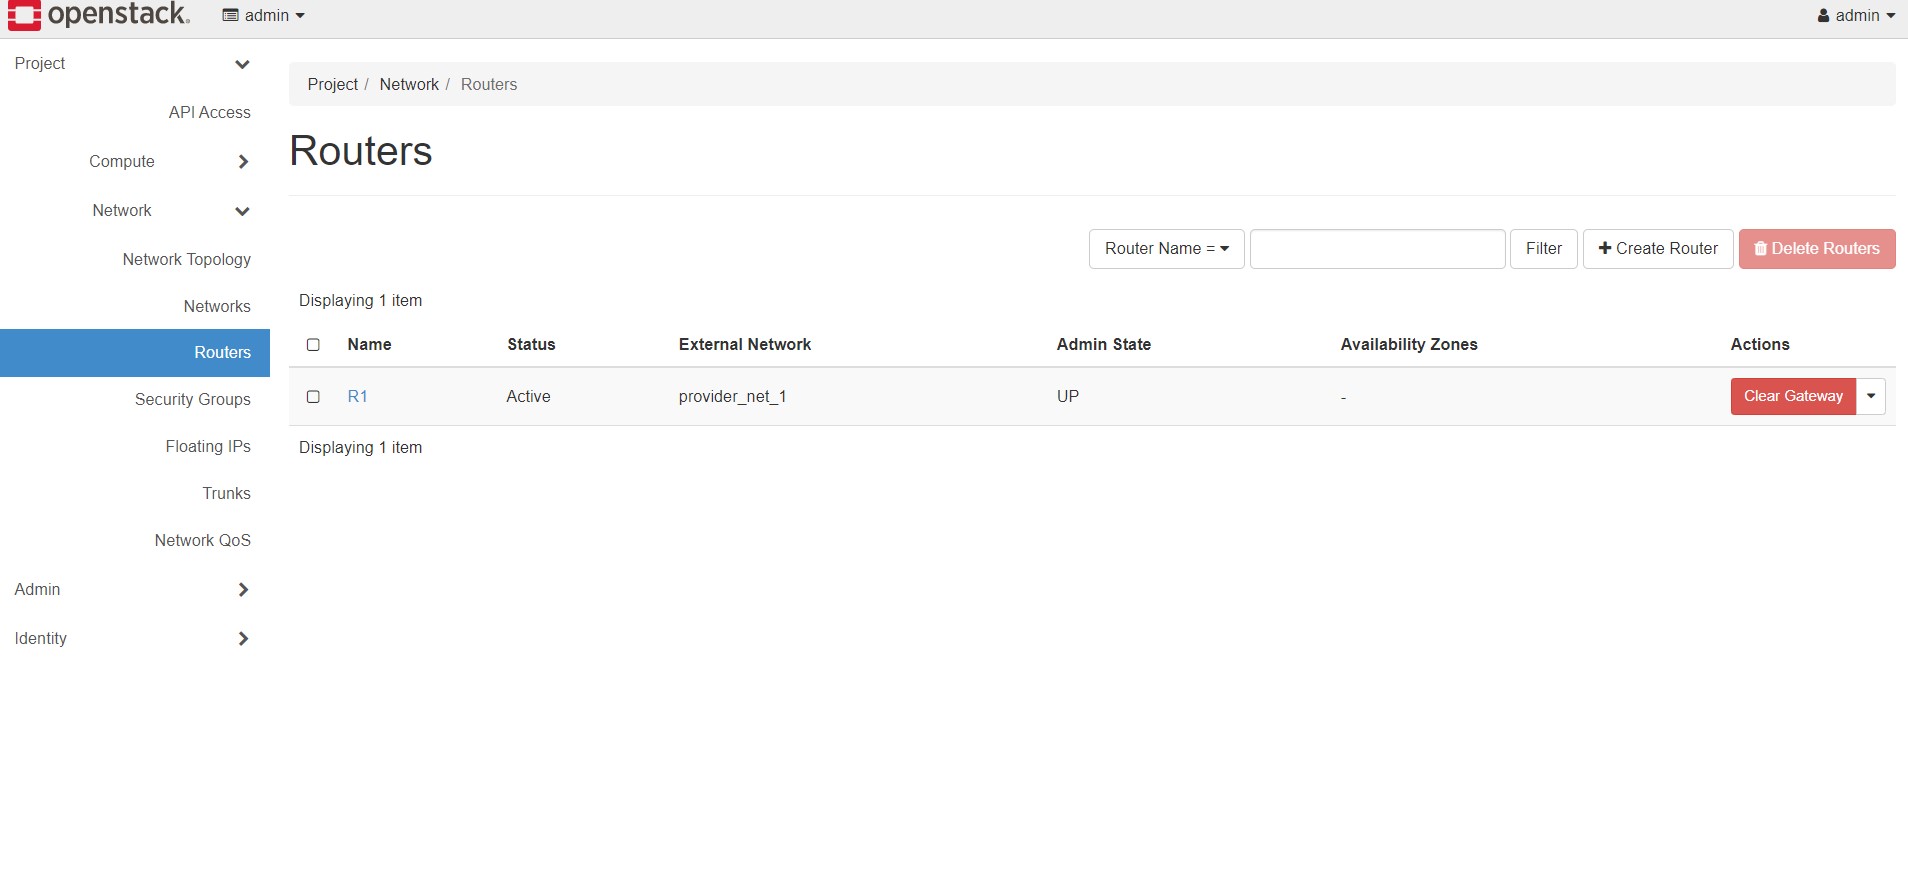
Task: Collapse the Project section chevron
Action: [x=242, y=65]
